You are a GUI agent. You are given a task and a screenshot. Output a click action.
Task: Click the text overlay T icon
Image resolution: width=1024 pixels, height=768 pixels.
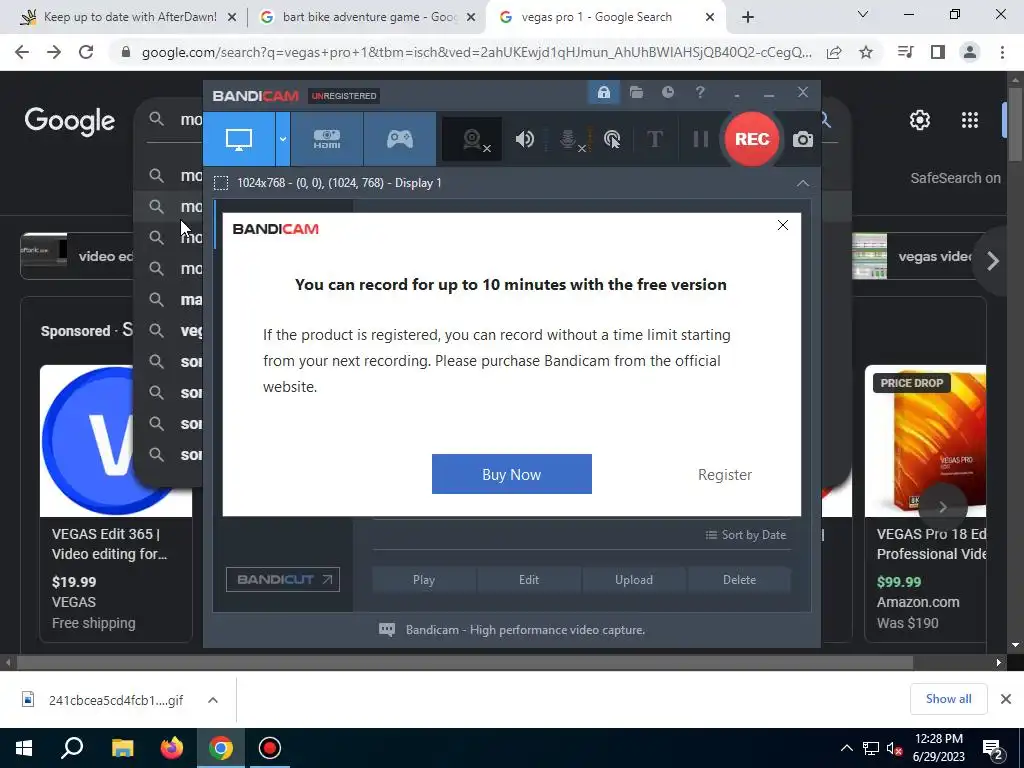coord(654,139)
